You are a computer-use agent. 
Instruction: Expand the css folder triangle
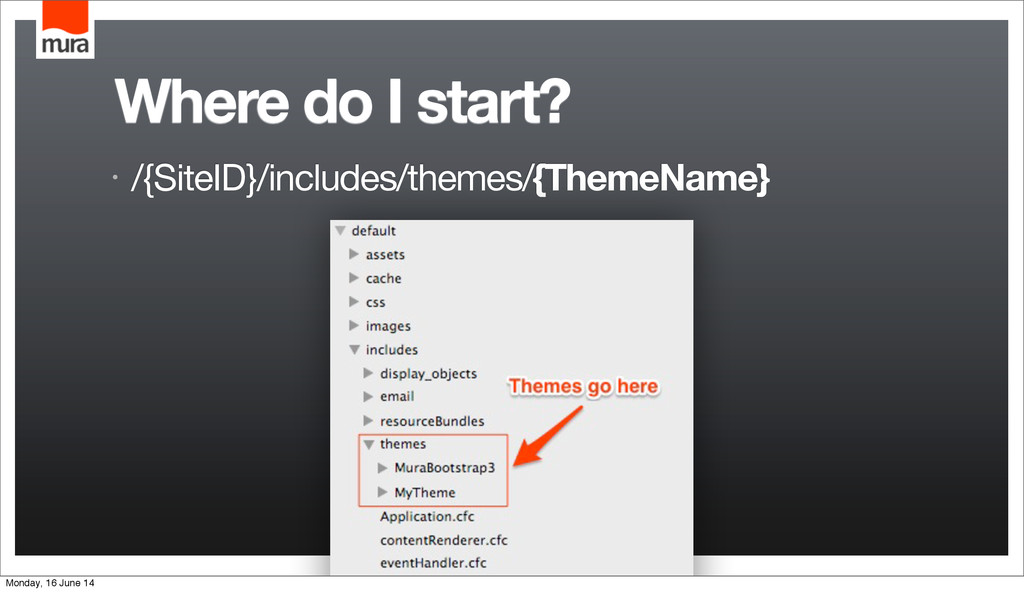(x=354, y=302)
